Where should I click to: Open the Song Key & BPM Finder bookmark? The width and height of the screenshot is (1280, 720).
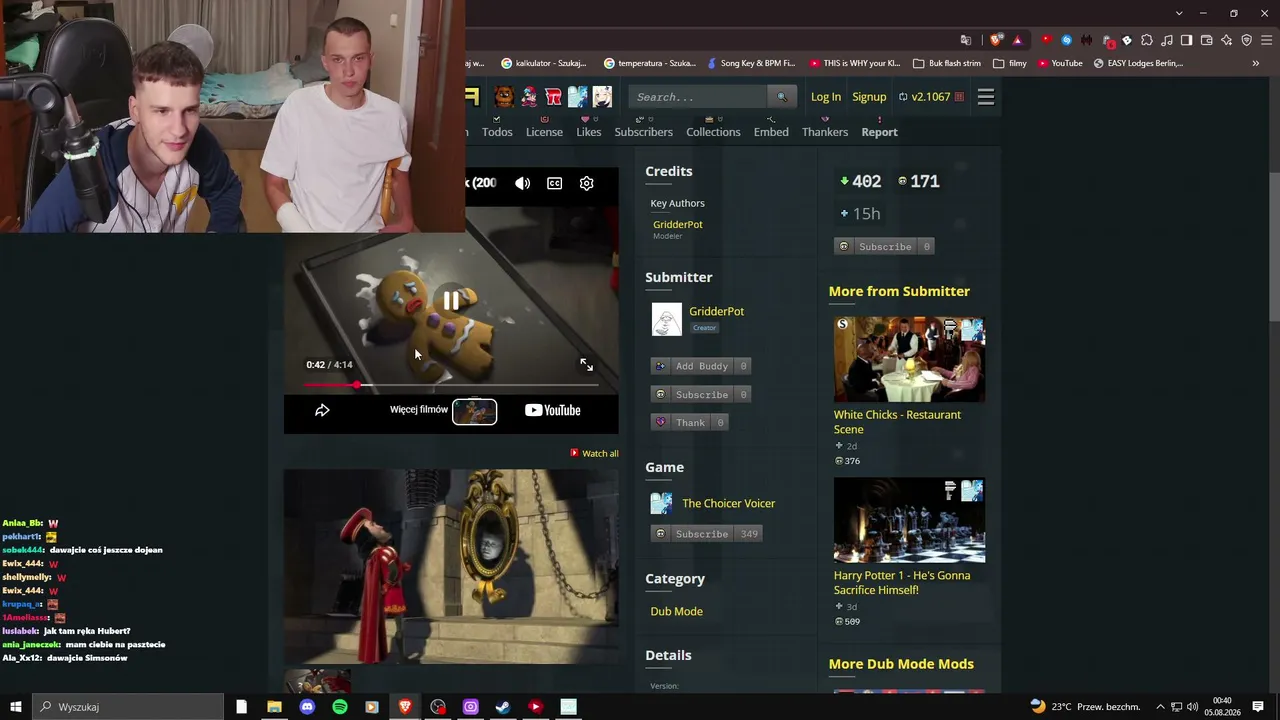751,63
